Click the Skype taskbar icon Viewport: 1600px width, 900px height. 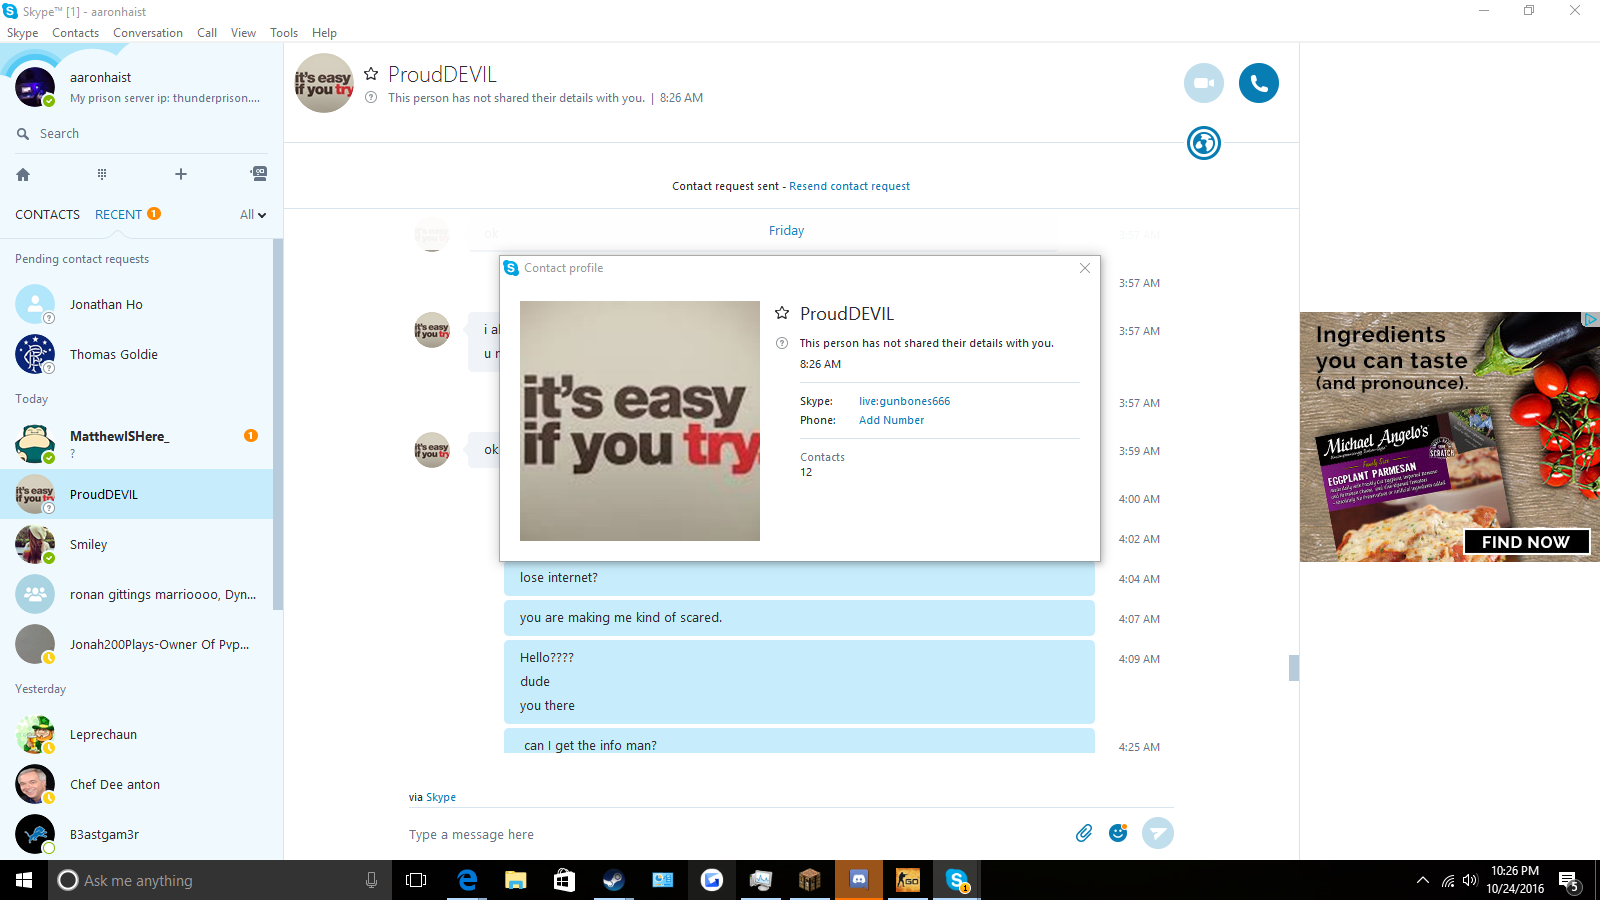pos(957,880)
